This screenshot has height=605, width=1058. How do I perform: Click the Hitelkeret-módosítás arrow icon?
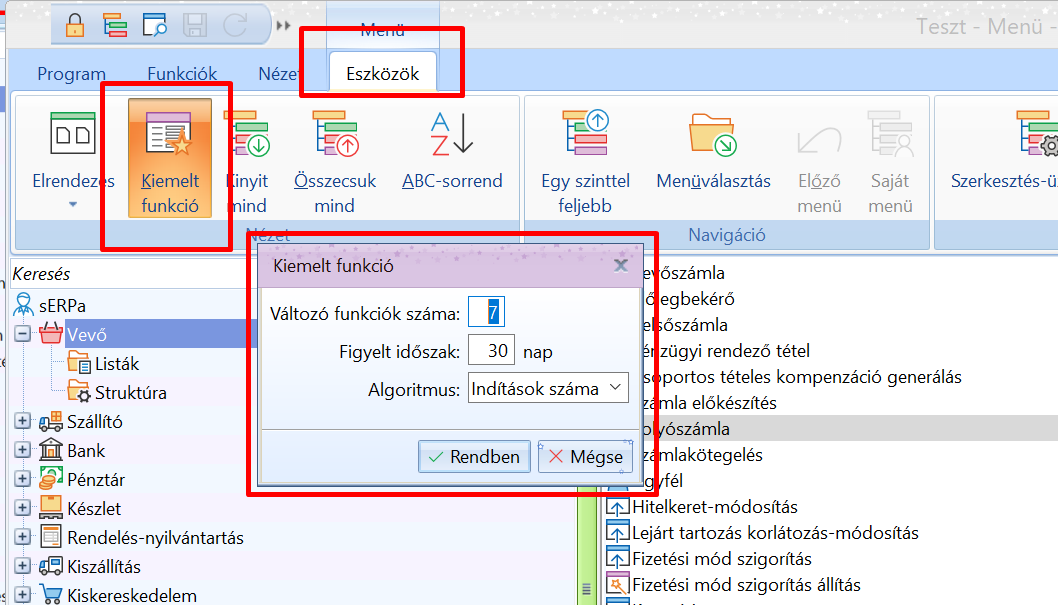[x=617, y=507]
